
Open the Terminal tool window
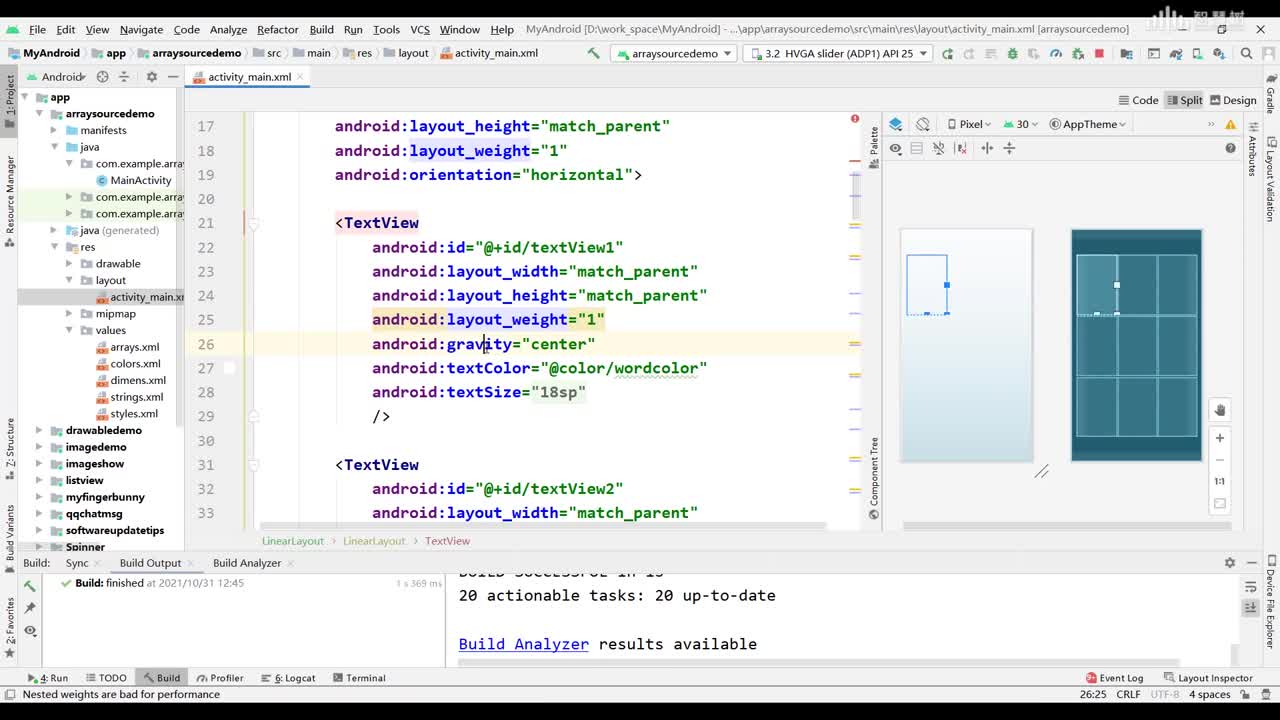(x=358, y=678)
